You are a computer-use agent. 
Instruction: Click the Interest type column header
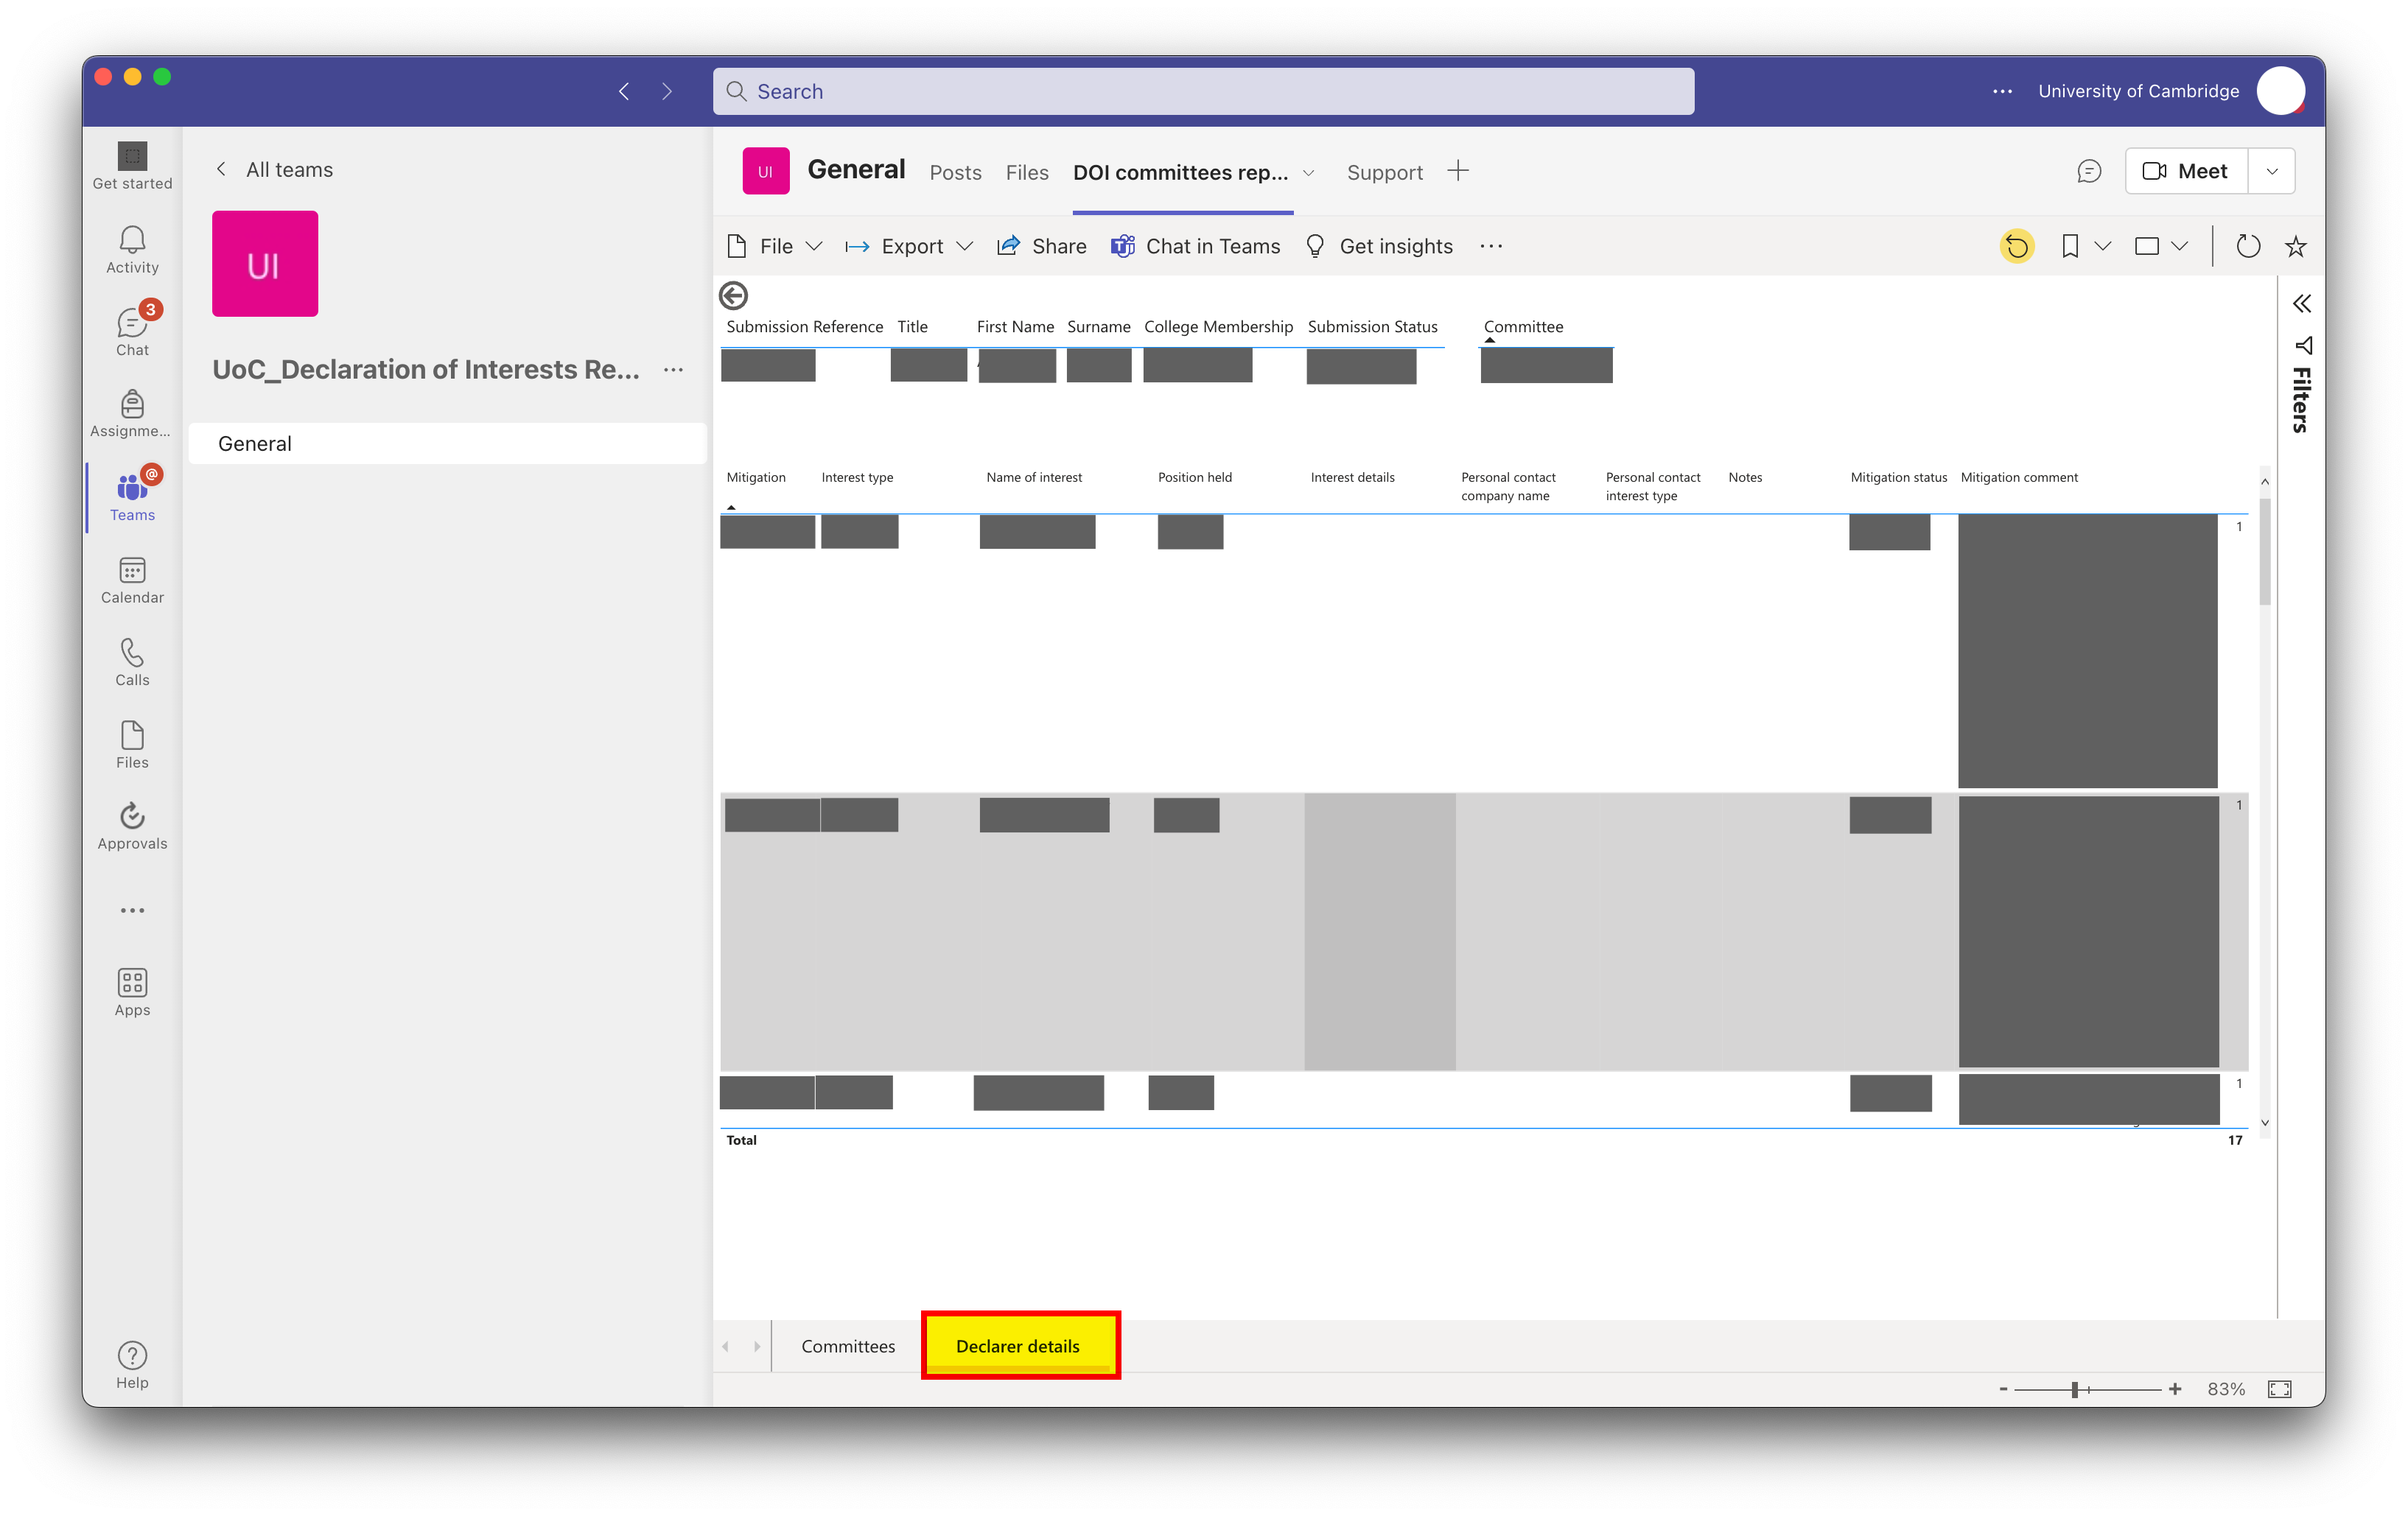point(857,478)
